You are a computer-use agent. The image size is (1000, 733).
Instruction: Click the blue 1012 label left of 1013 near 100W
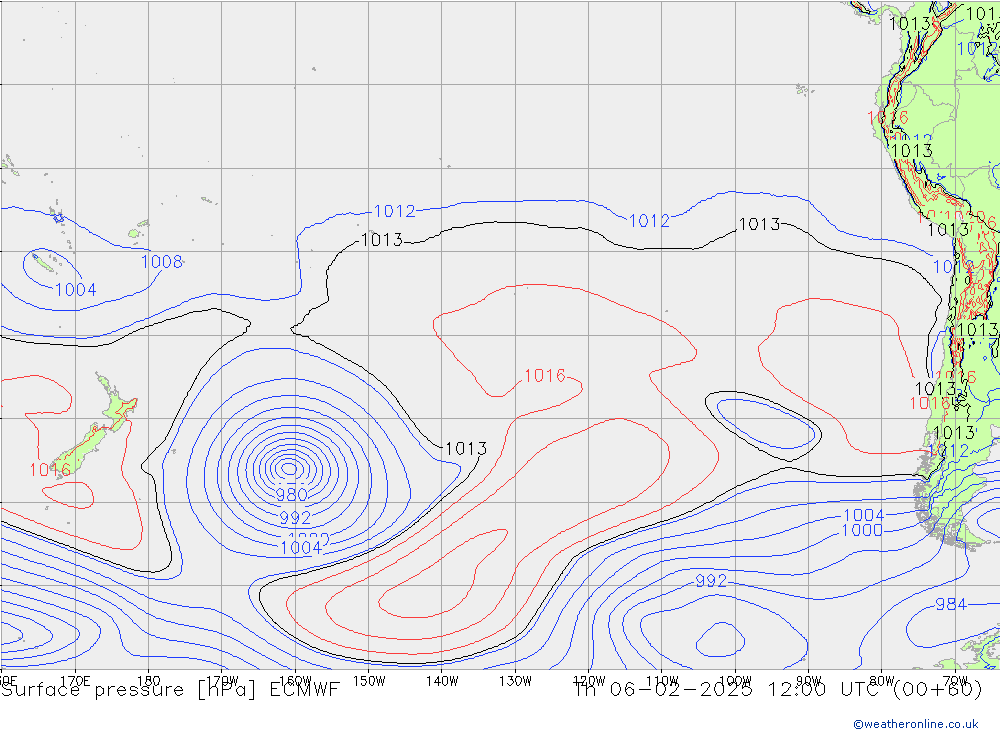click(649, 221)
